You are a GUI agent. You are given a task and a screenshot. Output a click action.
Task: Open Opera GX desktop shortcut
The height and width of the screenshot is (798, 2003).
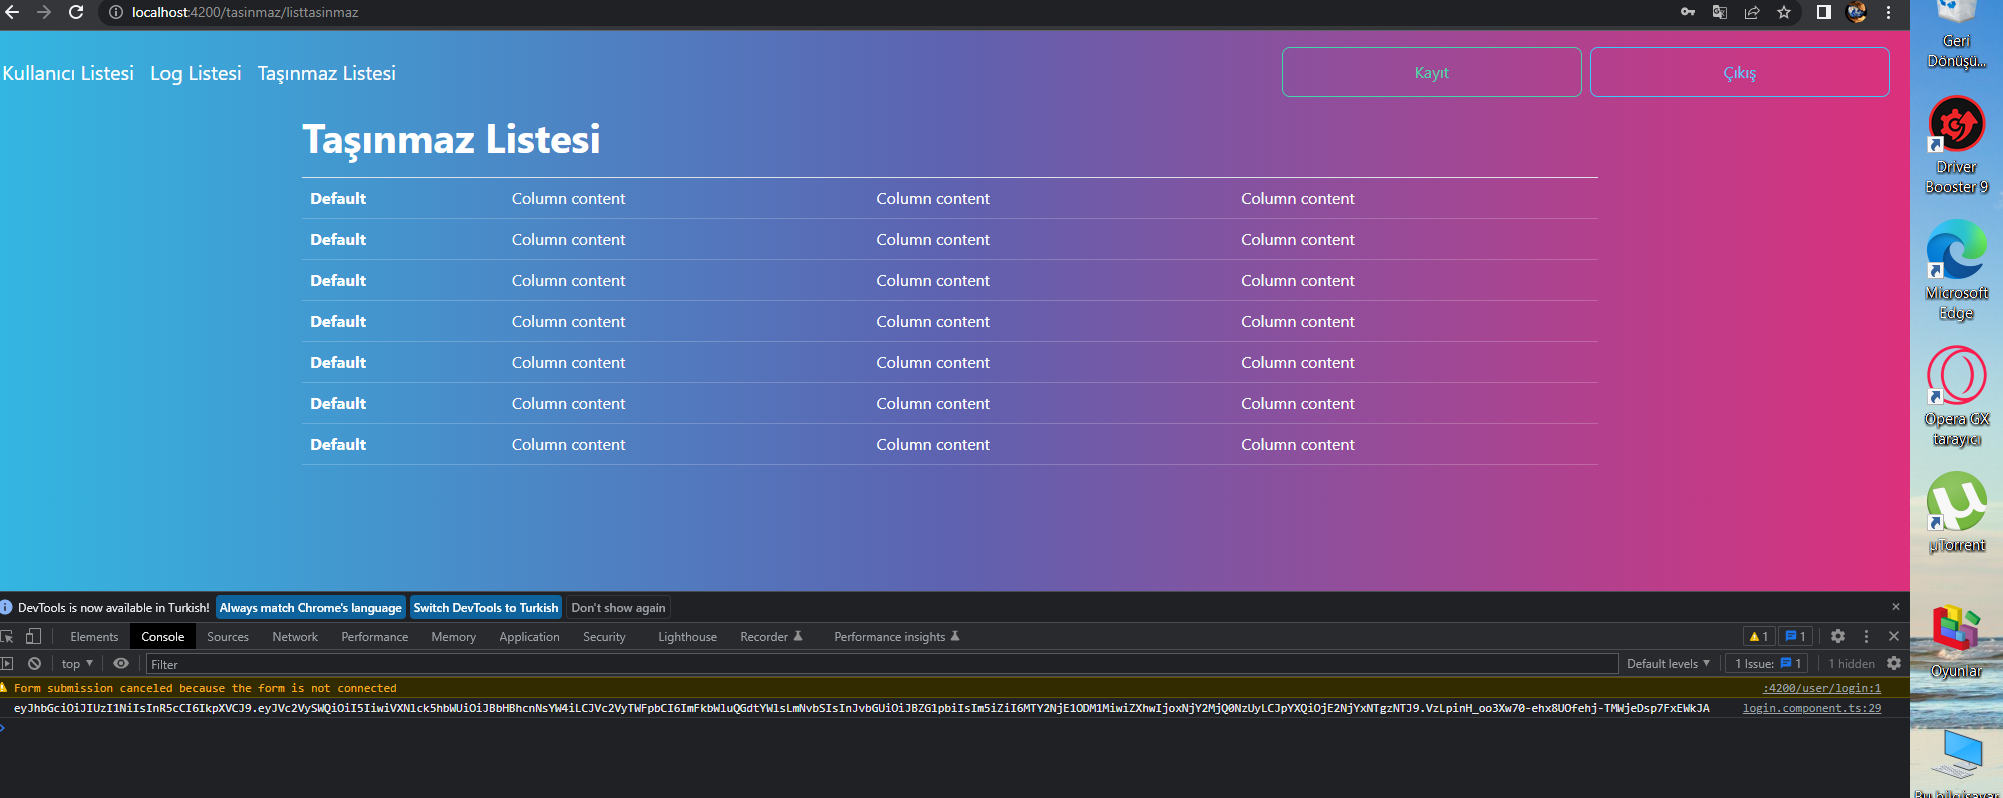tap(1957, 397)
